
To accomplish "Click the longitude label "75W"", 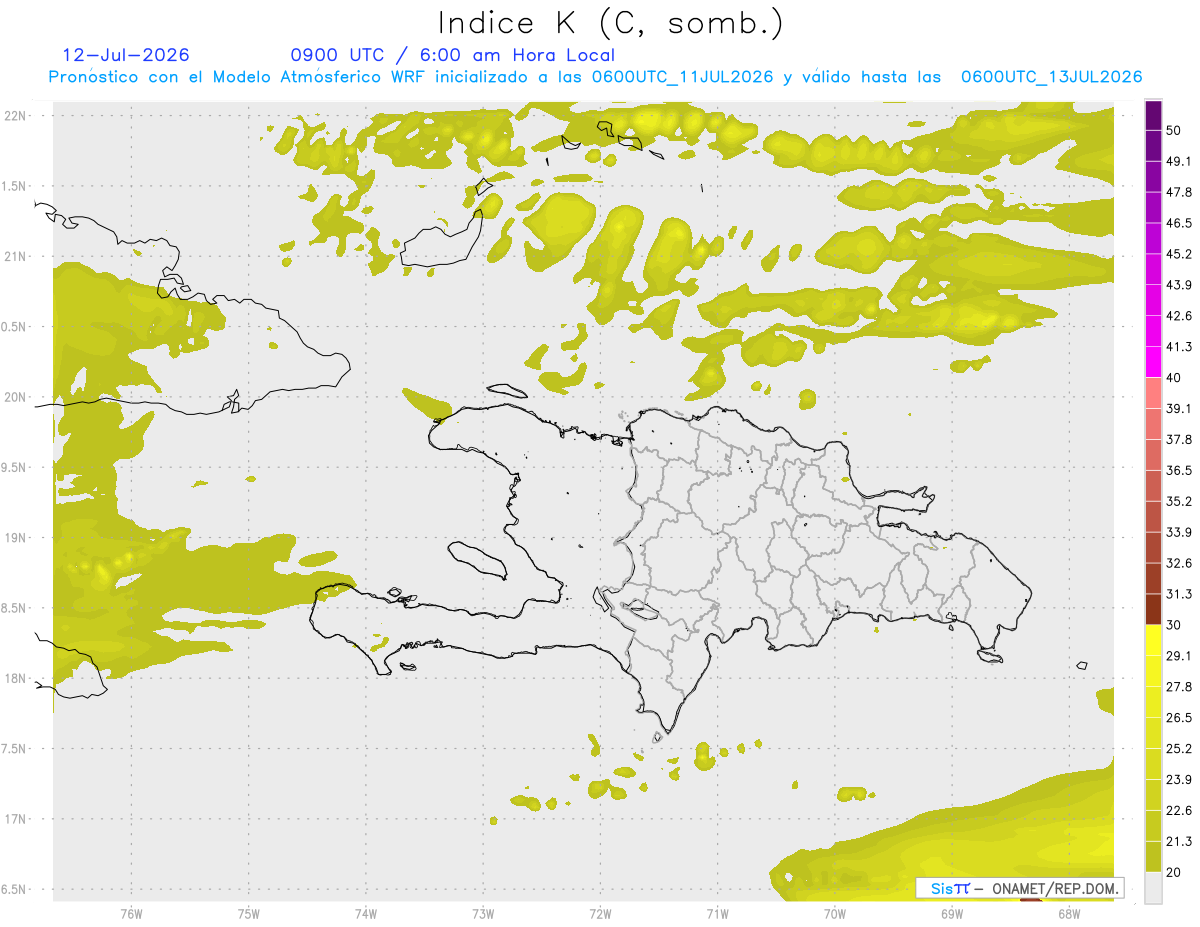I will [248, 914].
